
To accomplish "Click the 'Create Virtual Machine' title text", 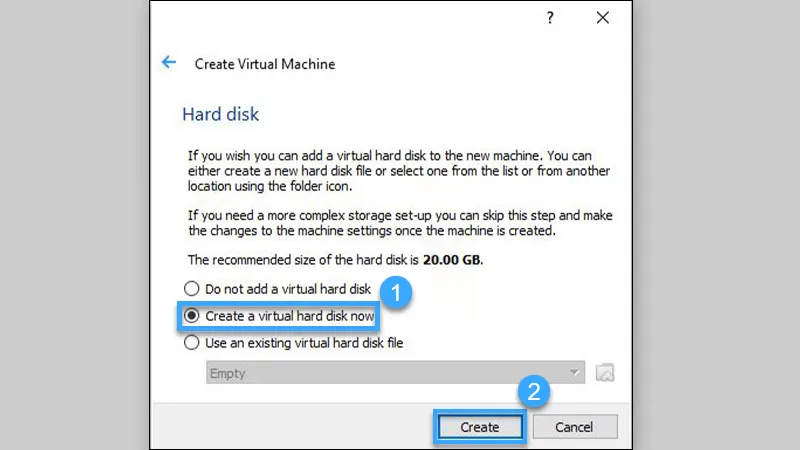I will point(265,64).
